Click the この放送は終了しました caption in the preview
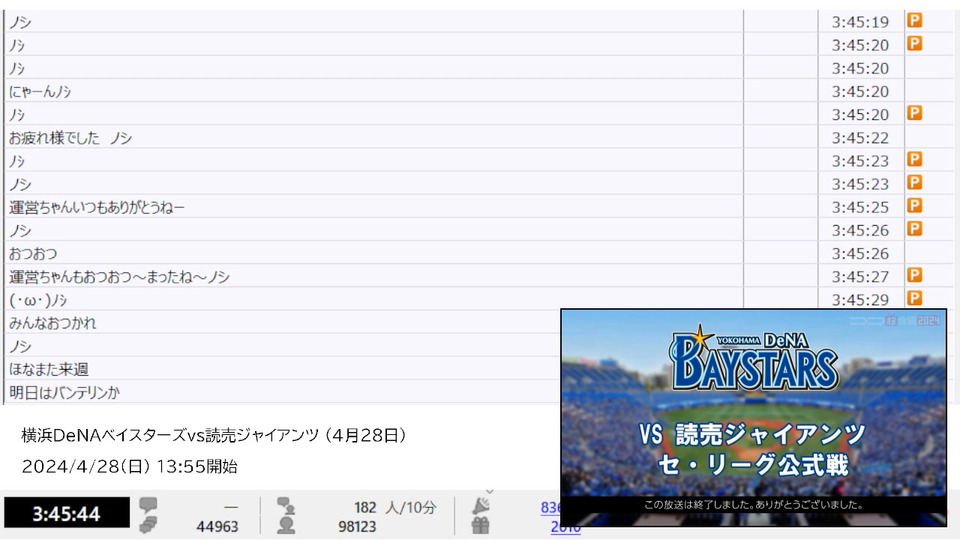The width and height of the screenshot is (960, 540). point(754,505)
